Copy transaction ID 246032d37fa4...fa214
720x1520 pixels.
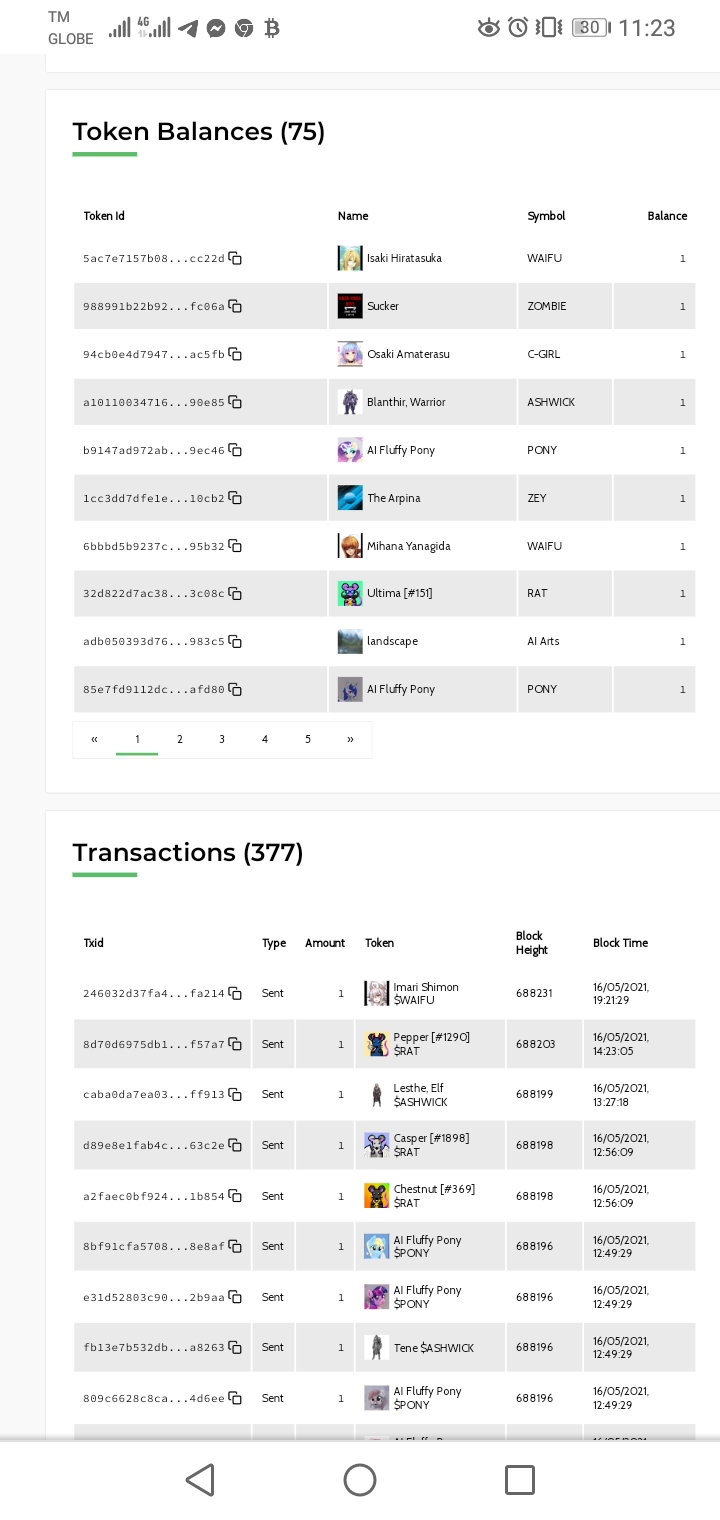click(x=235, y=993)
